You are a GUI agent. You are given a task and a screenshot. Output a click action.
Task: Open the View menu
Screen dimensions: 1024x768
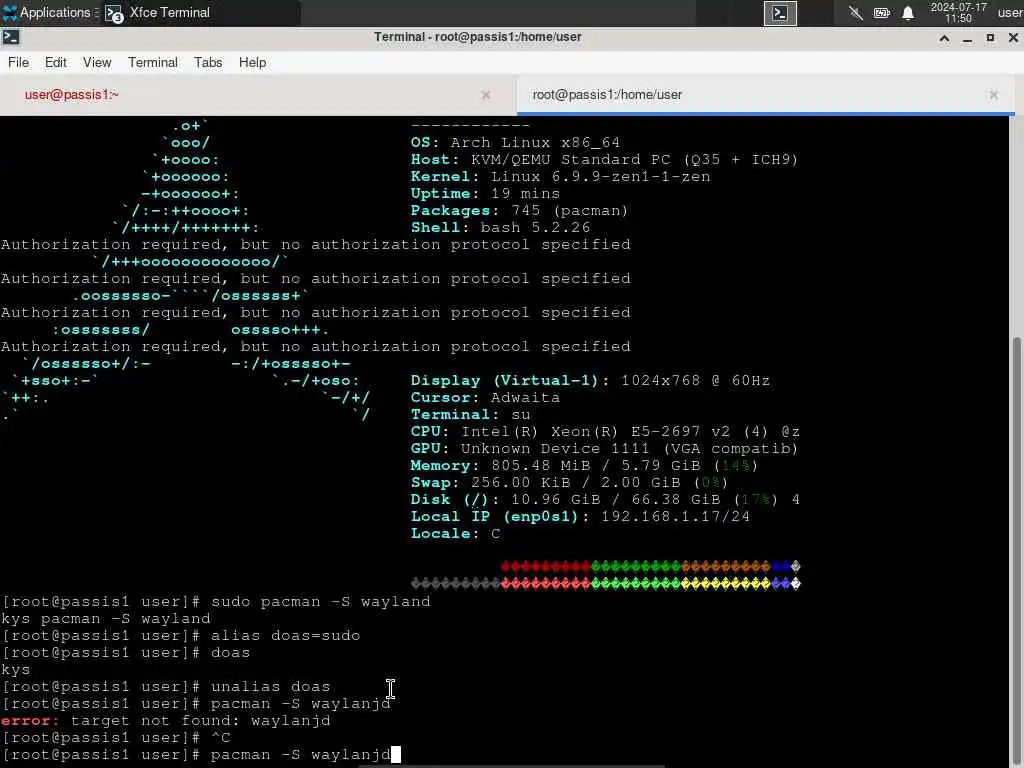click(x=97, y=62)
